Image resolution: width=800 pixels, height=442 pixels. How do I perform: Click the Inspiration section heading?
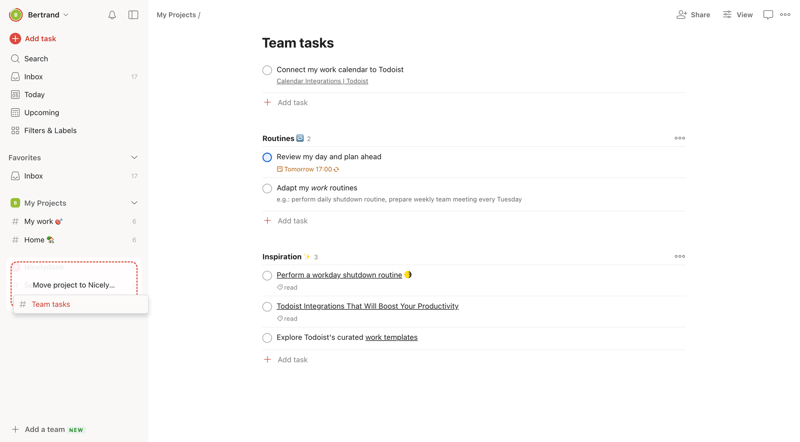[282, 257]
